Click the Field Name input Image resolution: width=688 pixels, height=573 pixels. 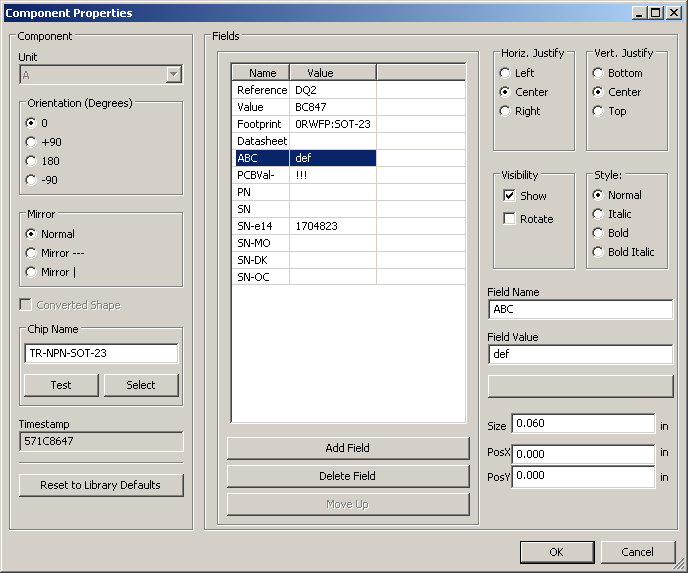click(x=580, y=309)
